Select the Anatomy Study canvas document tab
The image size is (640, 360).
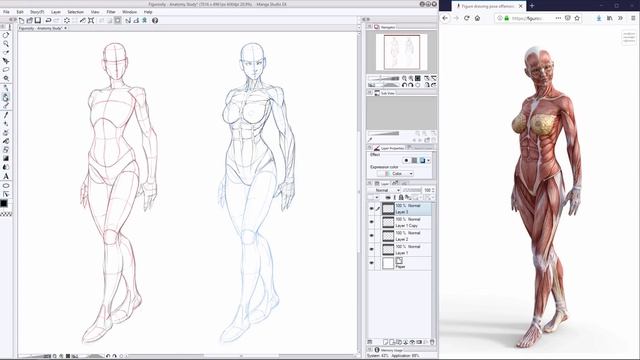click(x=42, y=28)
